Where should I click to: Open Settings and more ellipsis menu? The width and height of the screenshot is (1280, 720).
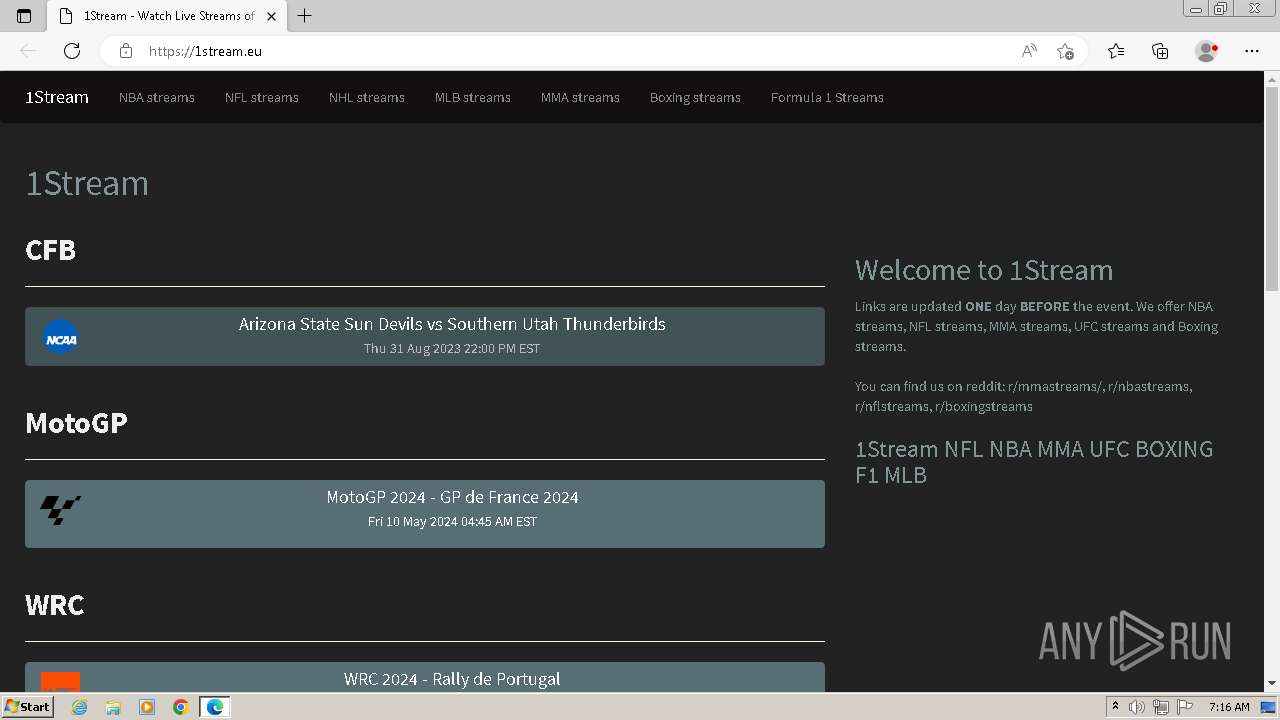[x=1252, y=51]
